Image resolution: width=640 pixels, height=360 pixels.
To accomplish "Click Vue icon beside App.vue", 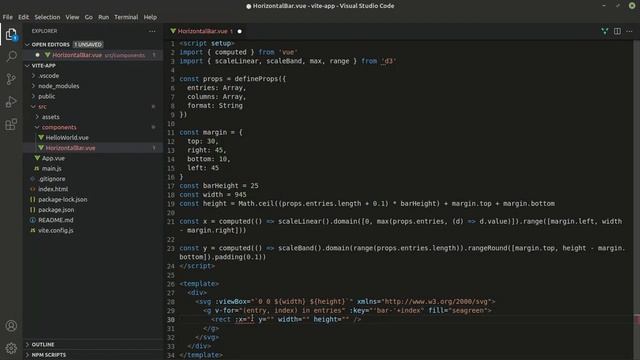I will click(x=37, y=158).
